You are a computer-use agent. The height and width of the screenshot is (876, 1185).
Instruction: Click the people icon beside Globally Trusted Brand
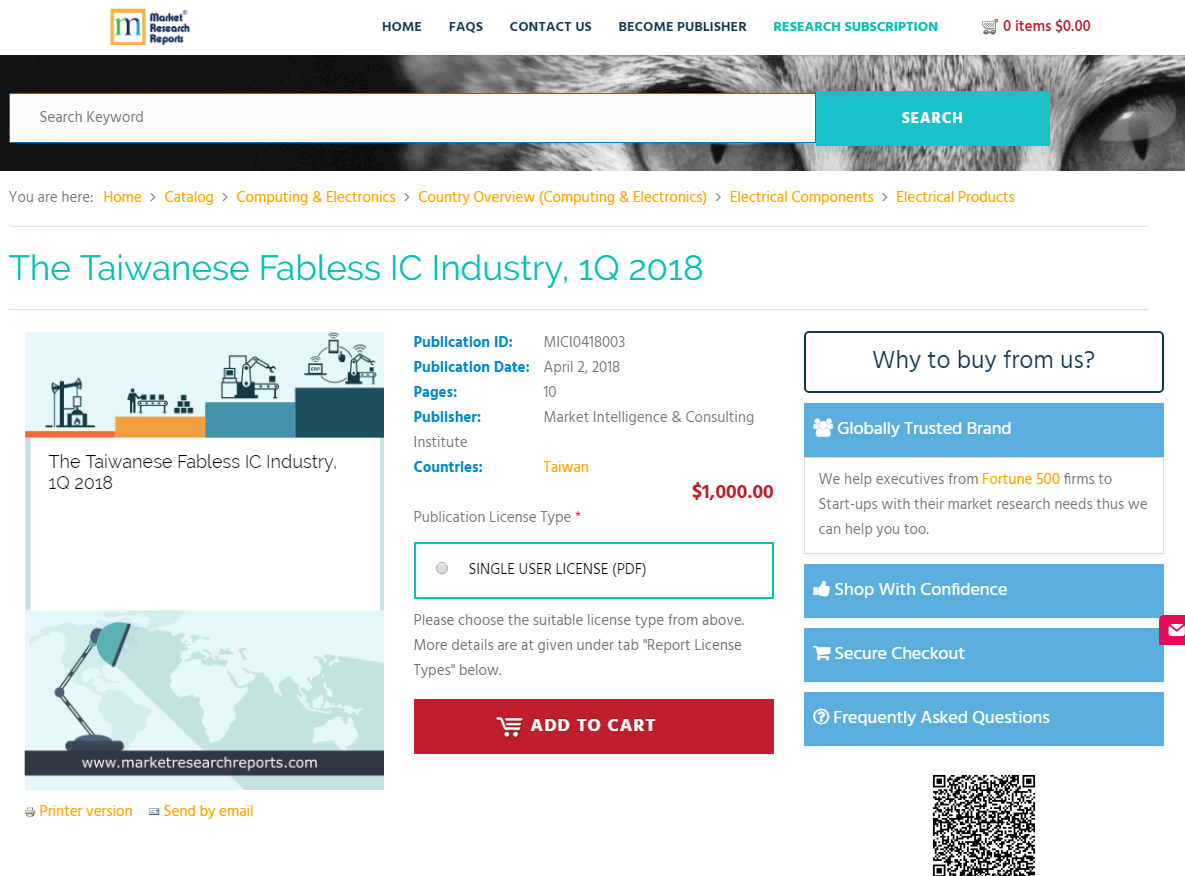pos(823,427)
